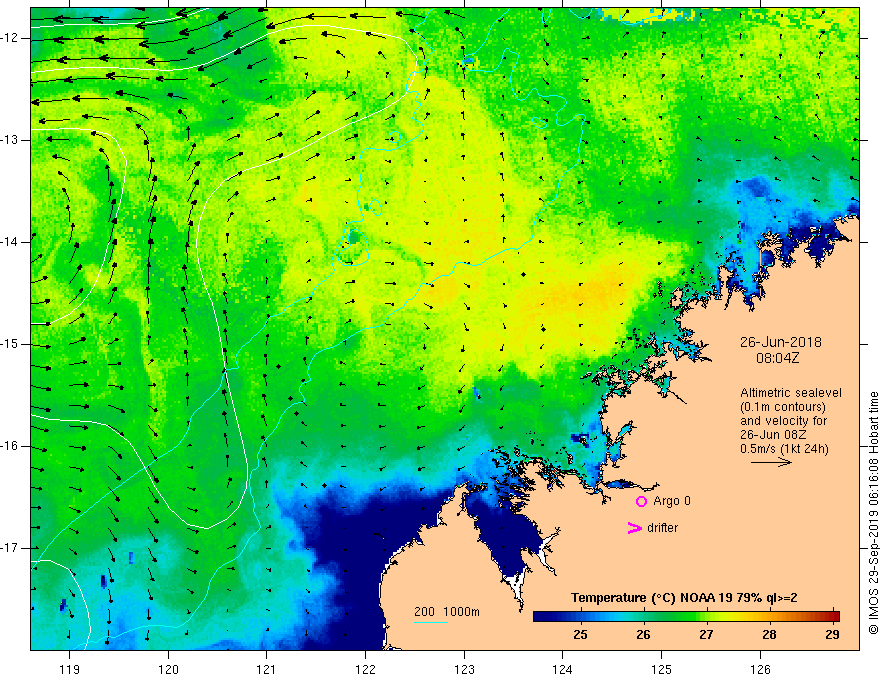Click the 'Argo 0' legend label
Viewport: 880px width, 680px height.
pos(672,501)
